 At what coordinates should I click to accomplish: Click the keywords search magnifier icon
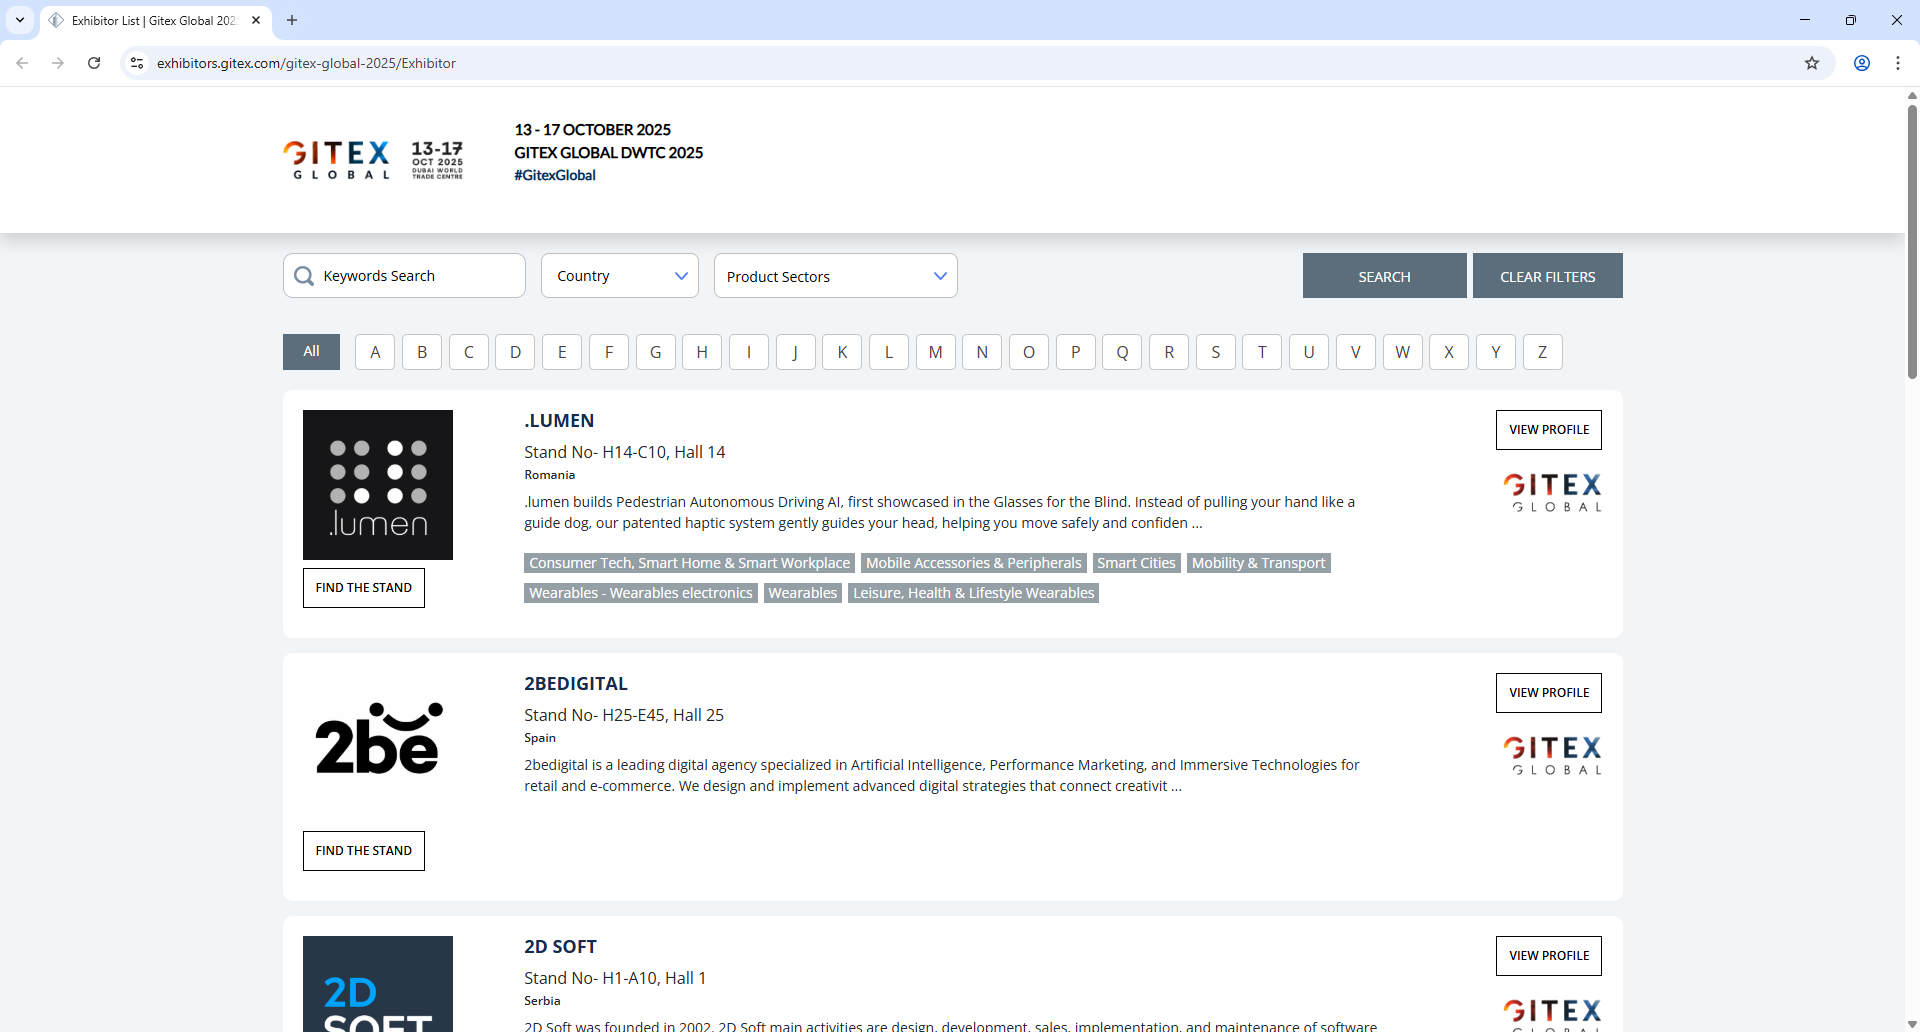pyautogui.click(x=303, y=276)
